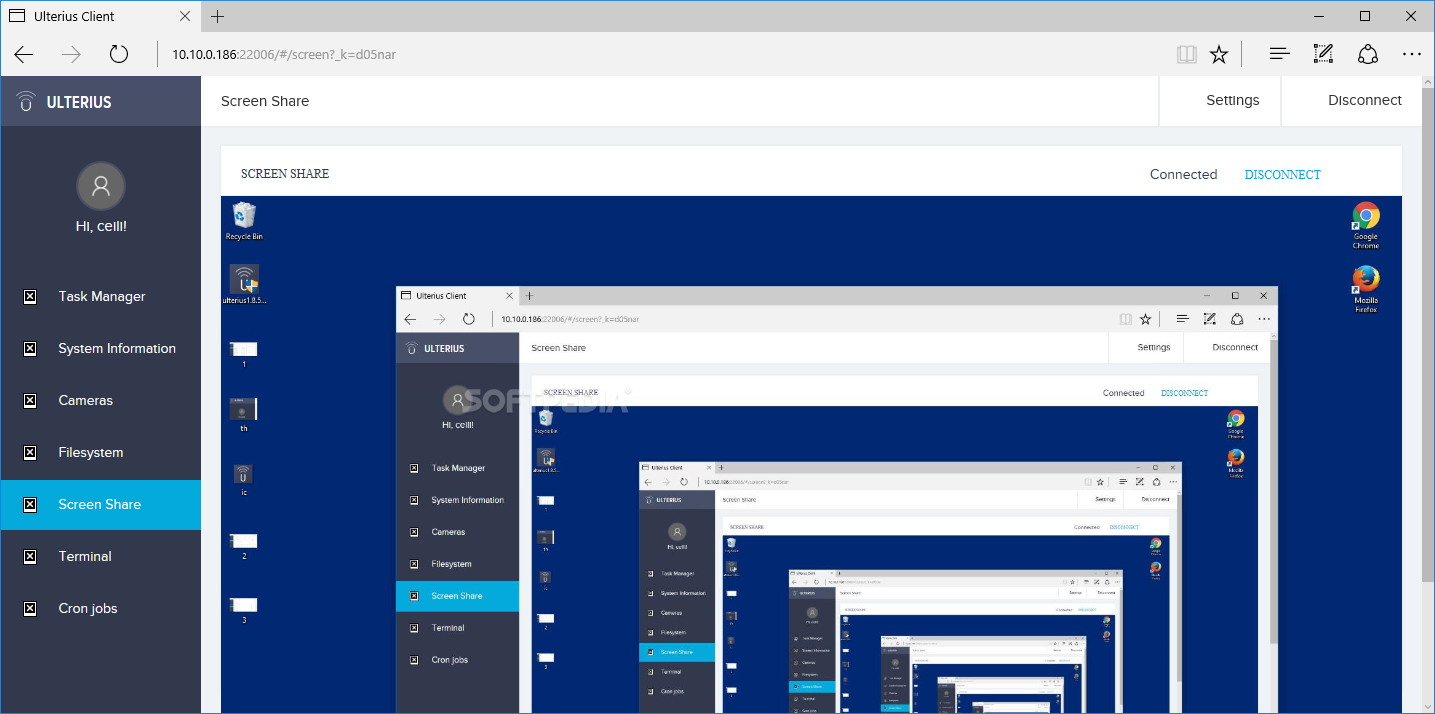Image resolution: width=1435 pixels, height=714 pixels.
Task: Select Mozilla Firefox icon on remote desktop
Action: [1366, 289]
